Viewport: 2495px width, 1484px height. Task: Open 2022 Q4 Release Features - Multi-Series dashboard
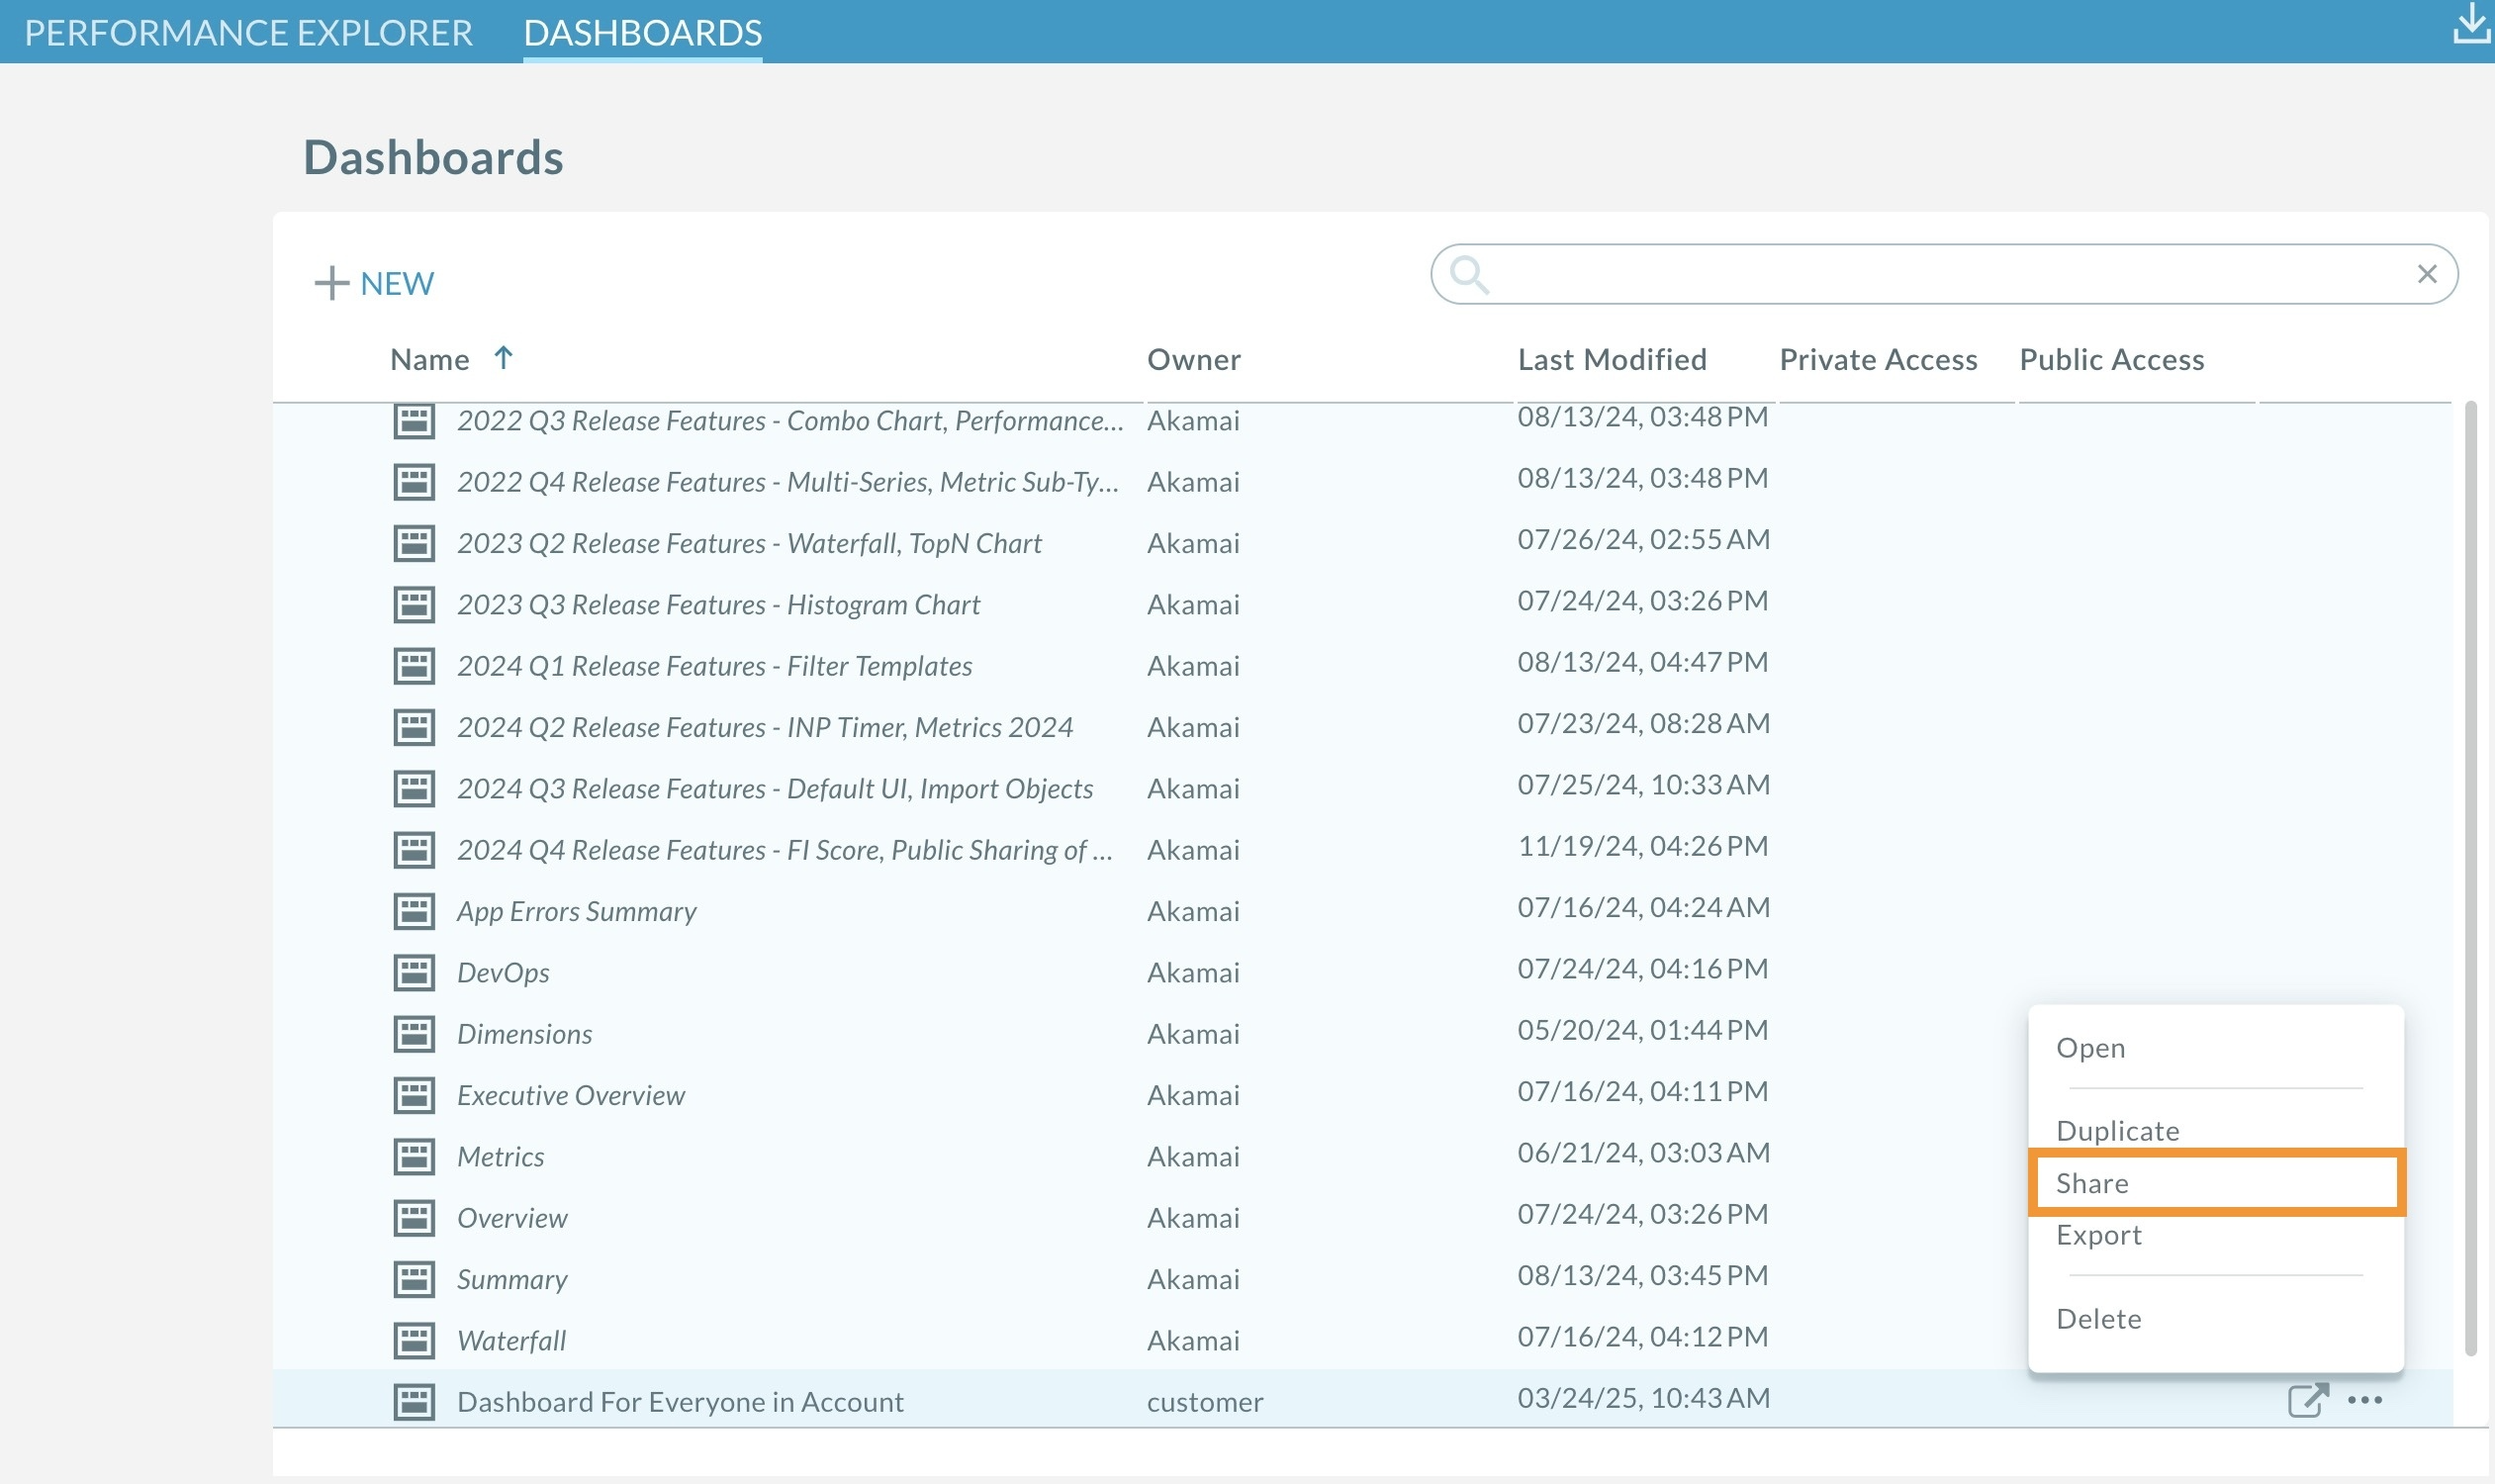point(788,482)
